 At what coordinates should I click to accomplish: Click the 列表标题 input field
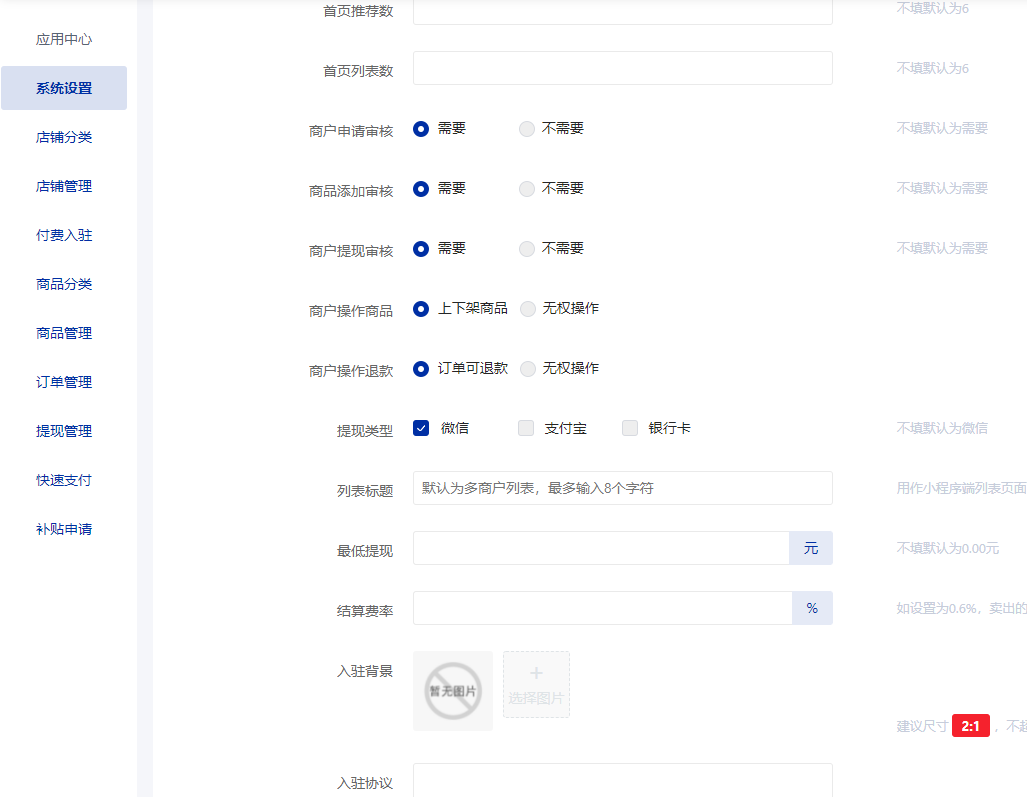tap(622, 488)
